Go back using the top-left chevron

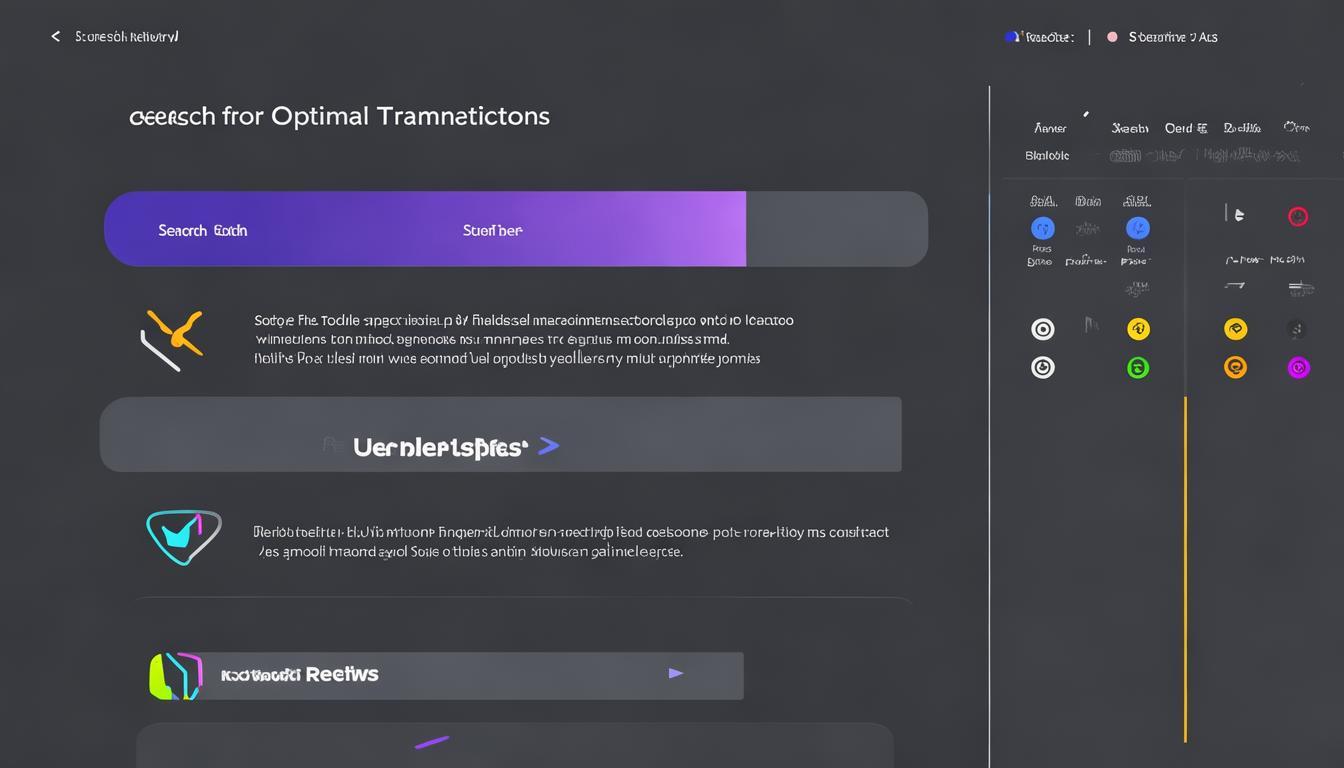click(x=56, y=37)
